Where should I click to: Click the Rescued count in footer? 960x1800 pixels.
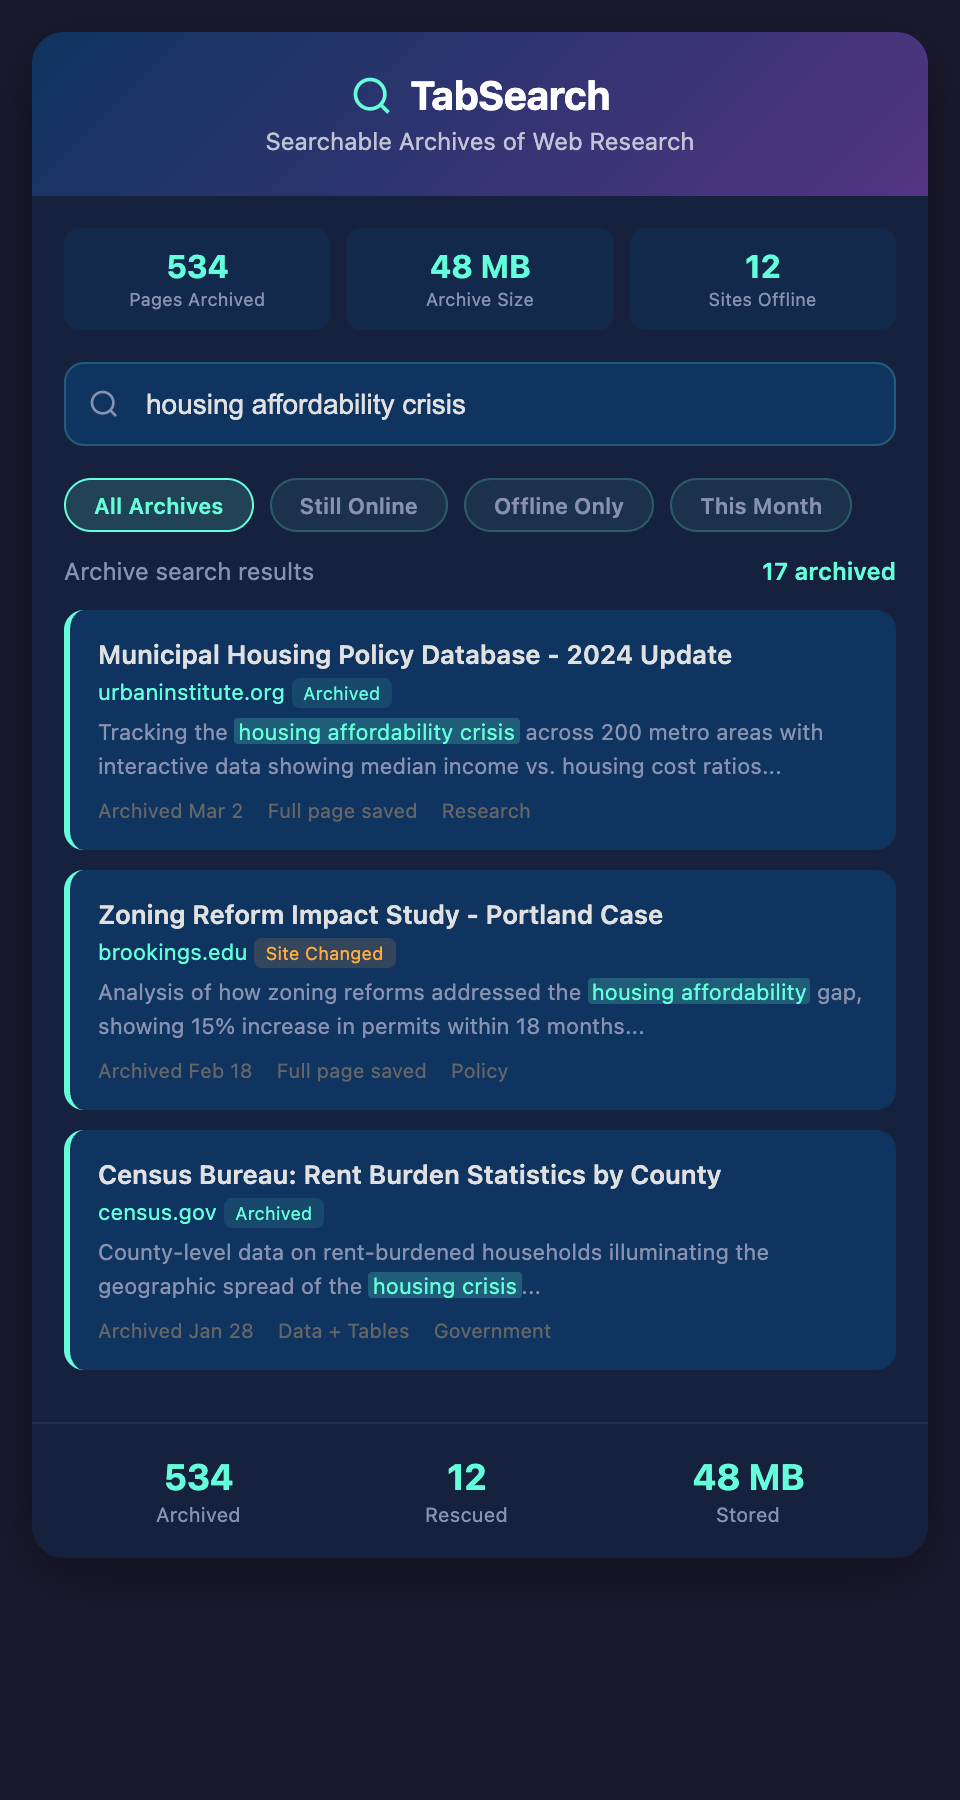click(466, 1492)
